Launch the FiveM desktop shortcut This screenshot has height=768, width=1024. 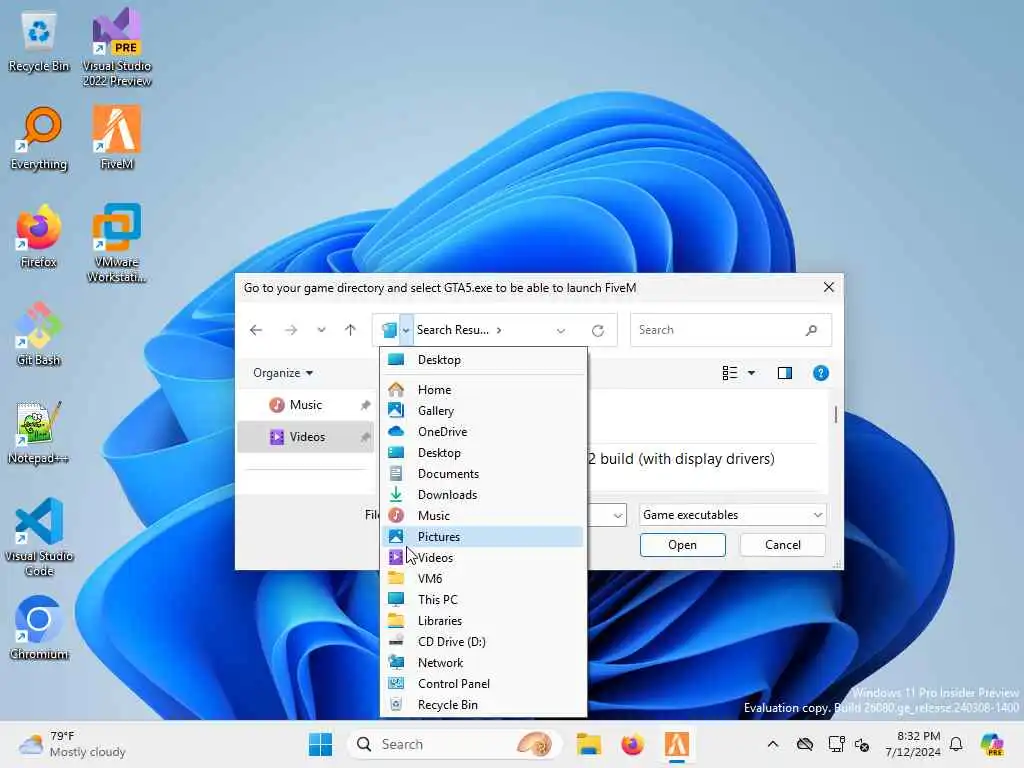coord(117,139)
